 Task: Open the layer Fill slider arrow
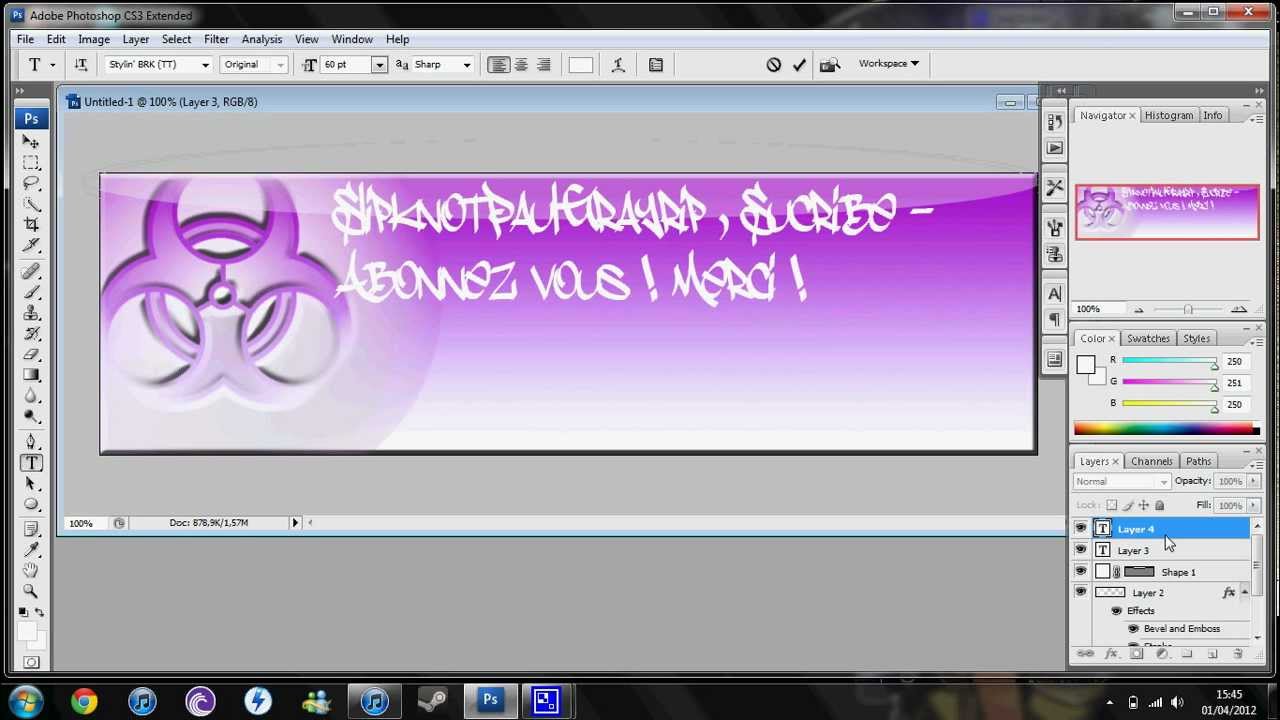coord(1253,506)
